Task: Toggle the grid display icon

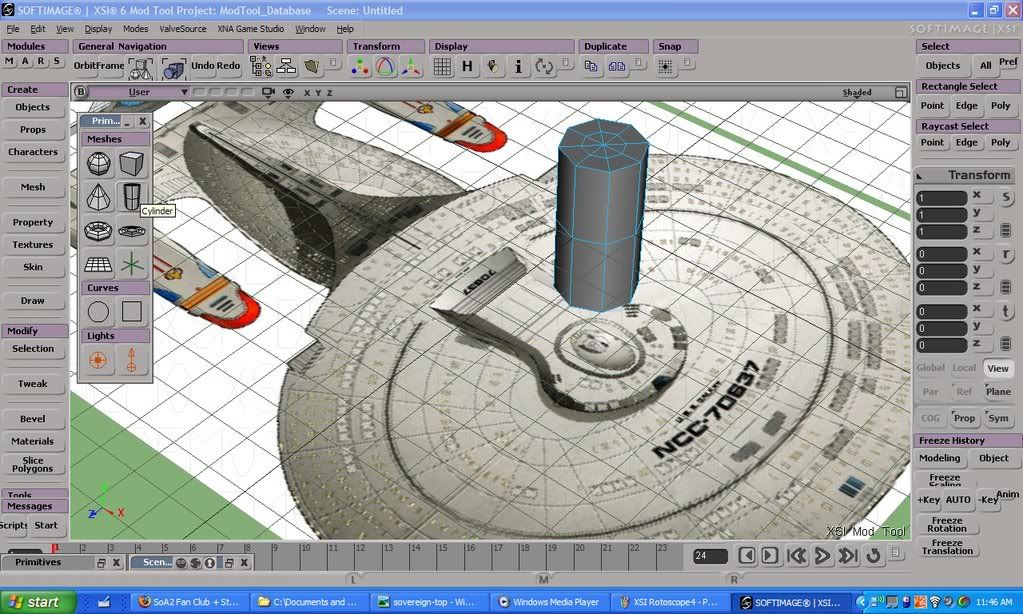Action: tap(442, 67)
